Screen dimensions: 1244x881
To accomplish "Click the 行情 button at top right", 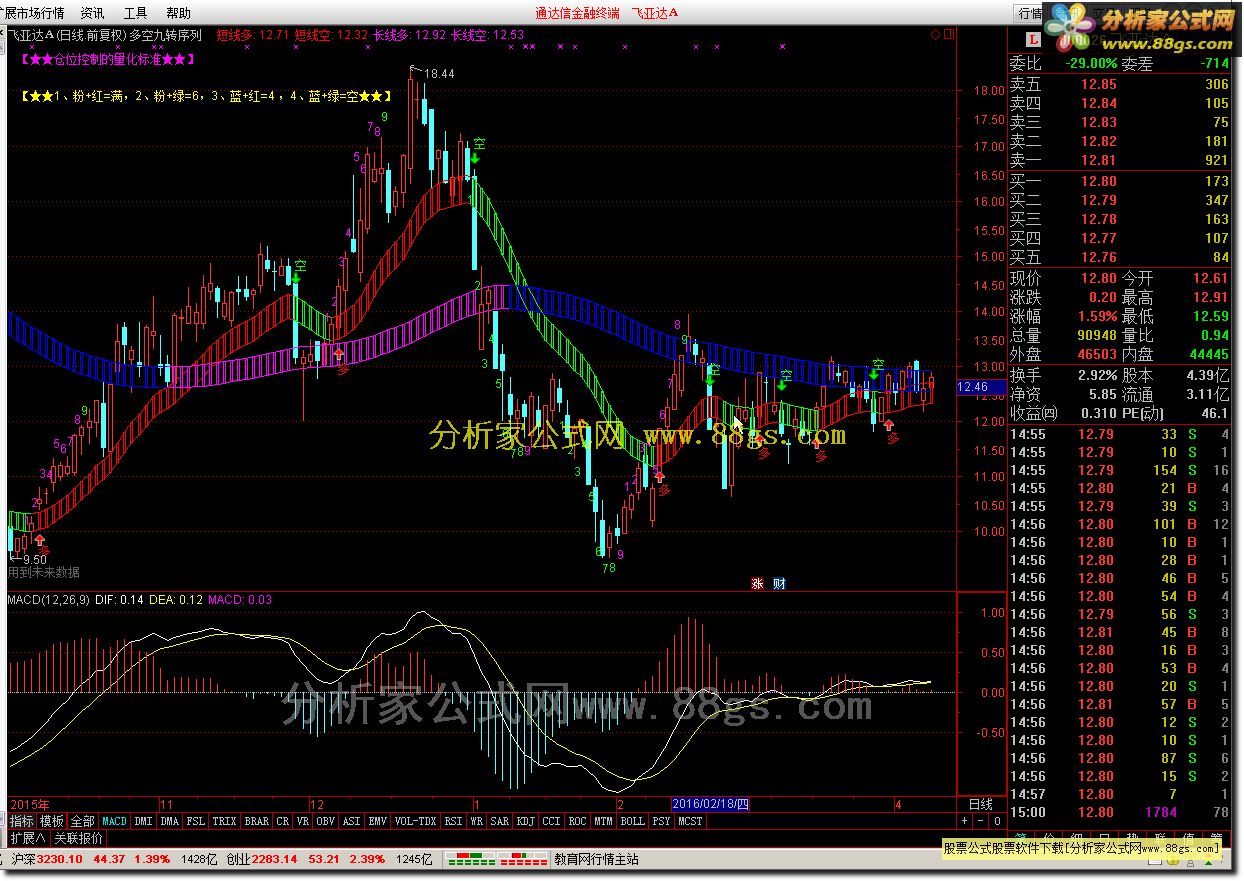I will (1029, 13).
